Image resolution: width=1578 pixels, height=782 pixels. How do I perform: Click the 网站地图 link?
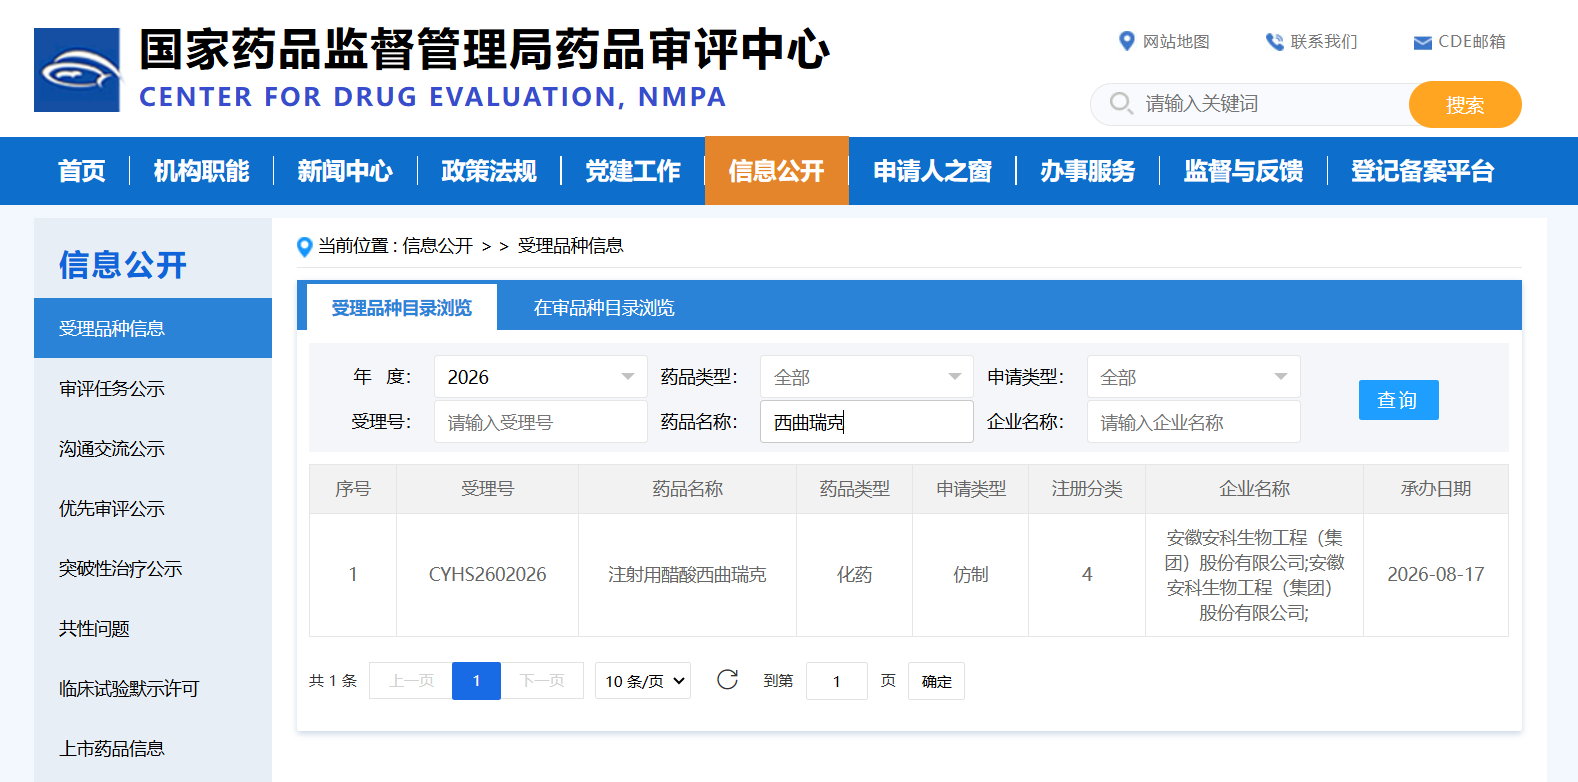pos(1176,42)
